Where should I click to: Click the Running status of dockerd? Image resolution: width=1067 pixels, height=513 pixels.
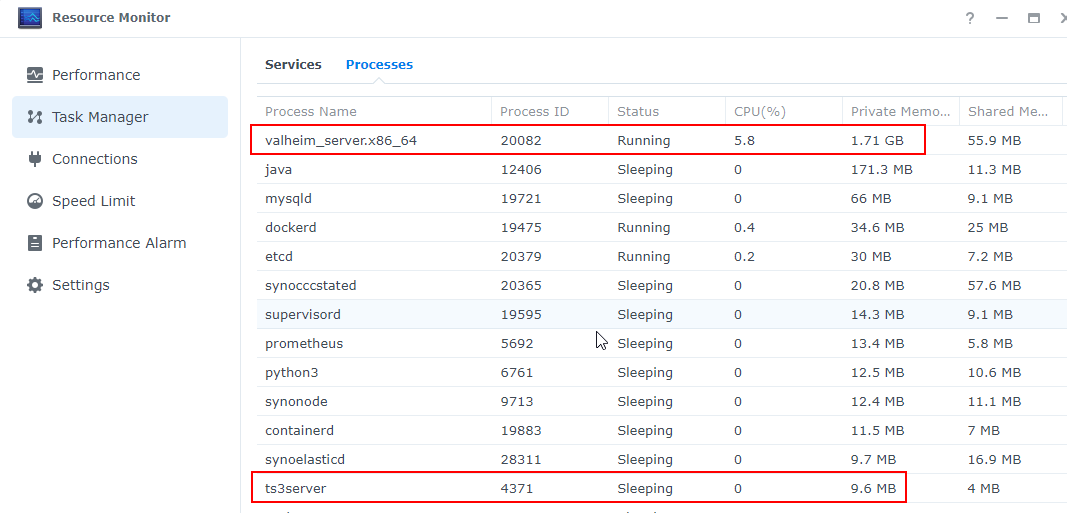click(644, 227)
